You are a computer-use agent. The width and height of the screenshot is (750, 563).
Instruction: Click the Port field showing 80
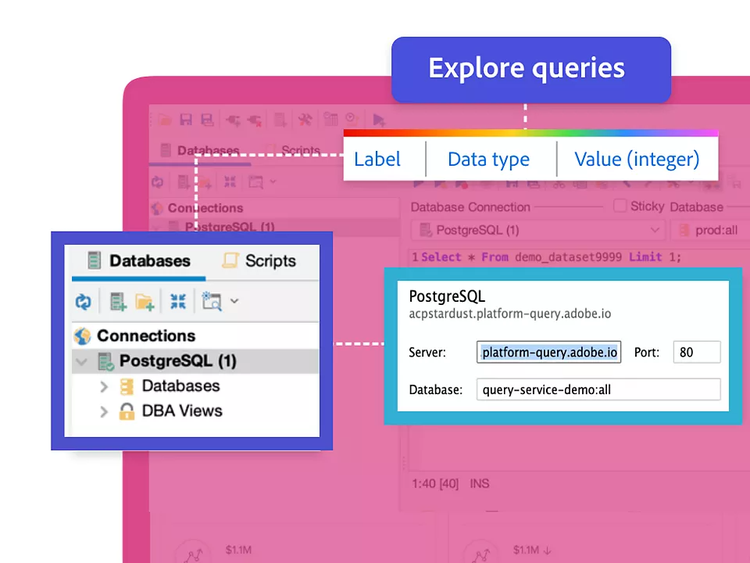[x=696, y=352]
